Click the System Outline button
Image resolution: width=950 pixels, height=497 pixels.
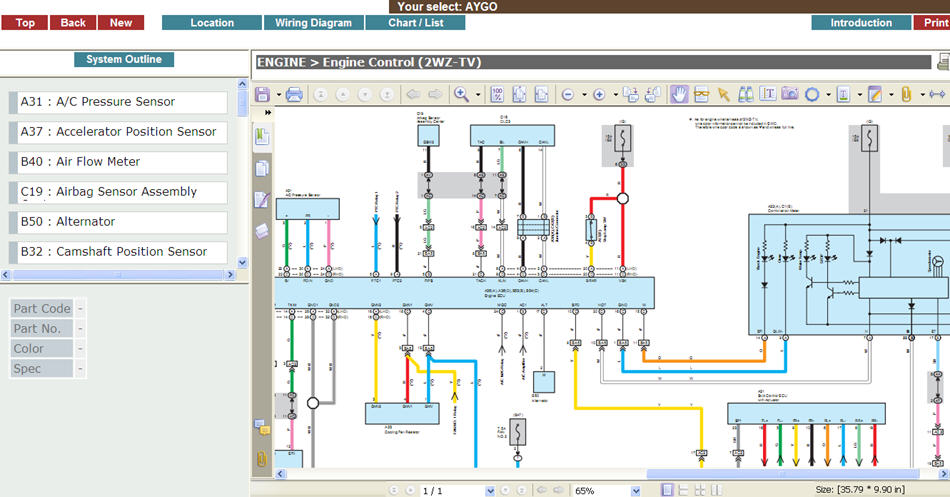[x=124, y=59]
